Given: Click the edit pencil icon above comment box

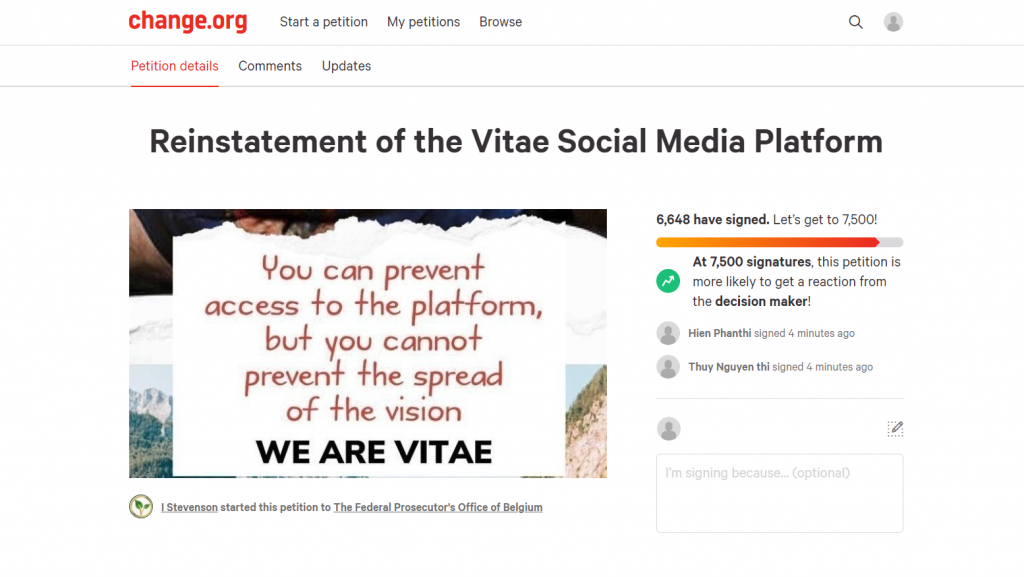Looking at the screenshot, I should tap(895, 429).
